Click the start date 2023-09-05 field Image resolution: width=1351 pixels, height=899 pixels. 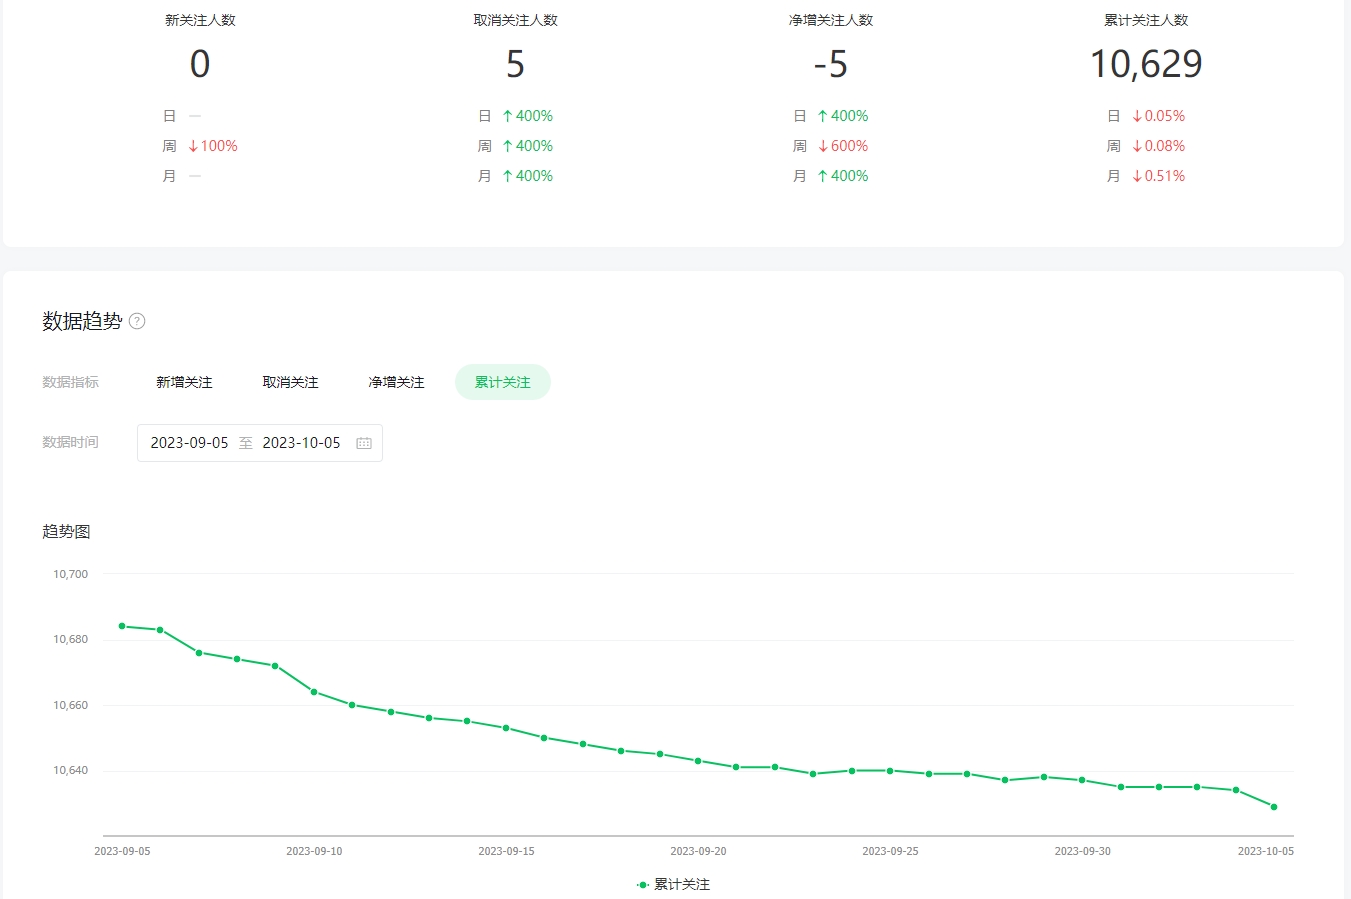(x=189, y=443)
